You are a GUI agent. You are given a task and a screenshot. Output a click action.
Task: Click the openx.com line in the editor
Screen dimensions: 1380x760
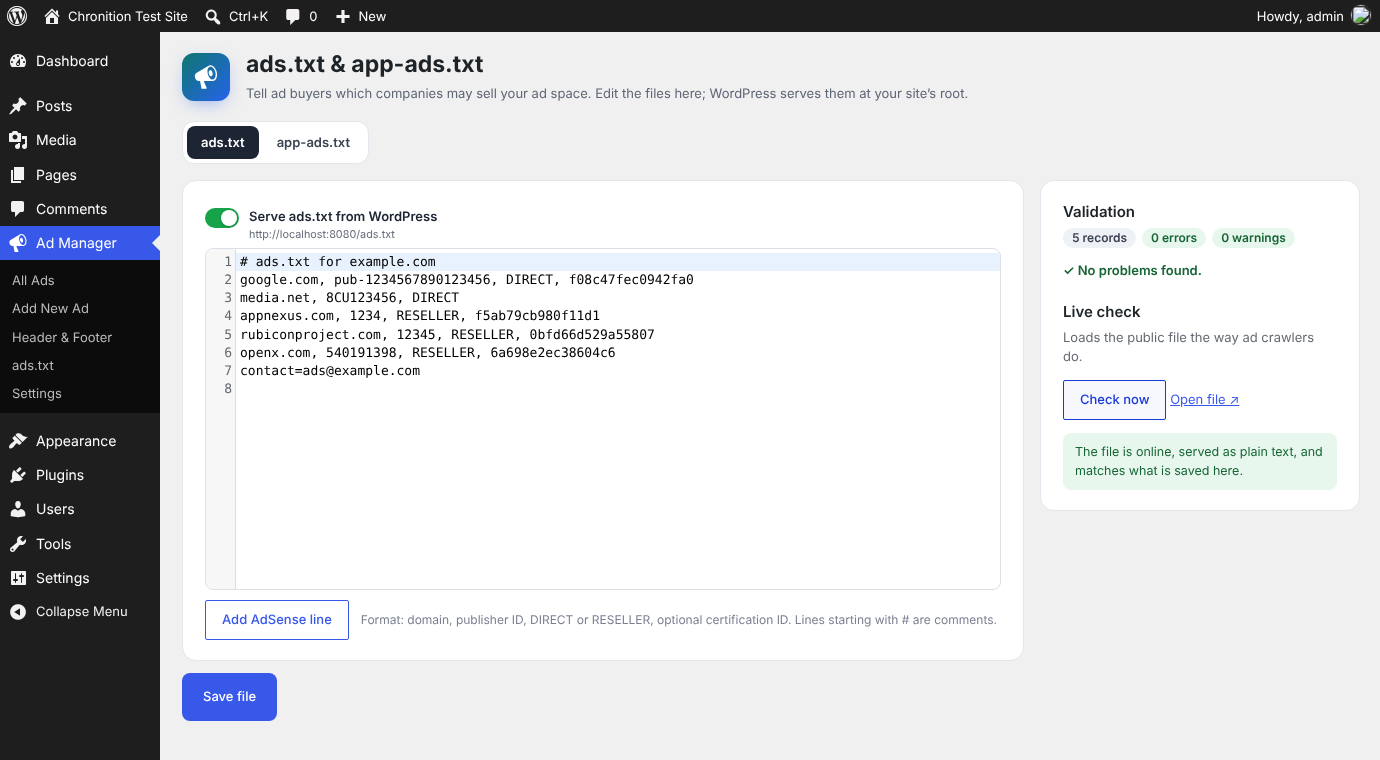(x=428, y=353)
